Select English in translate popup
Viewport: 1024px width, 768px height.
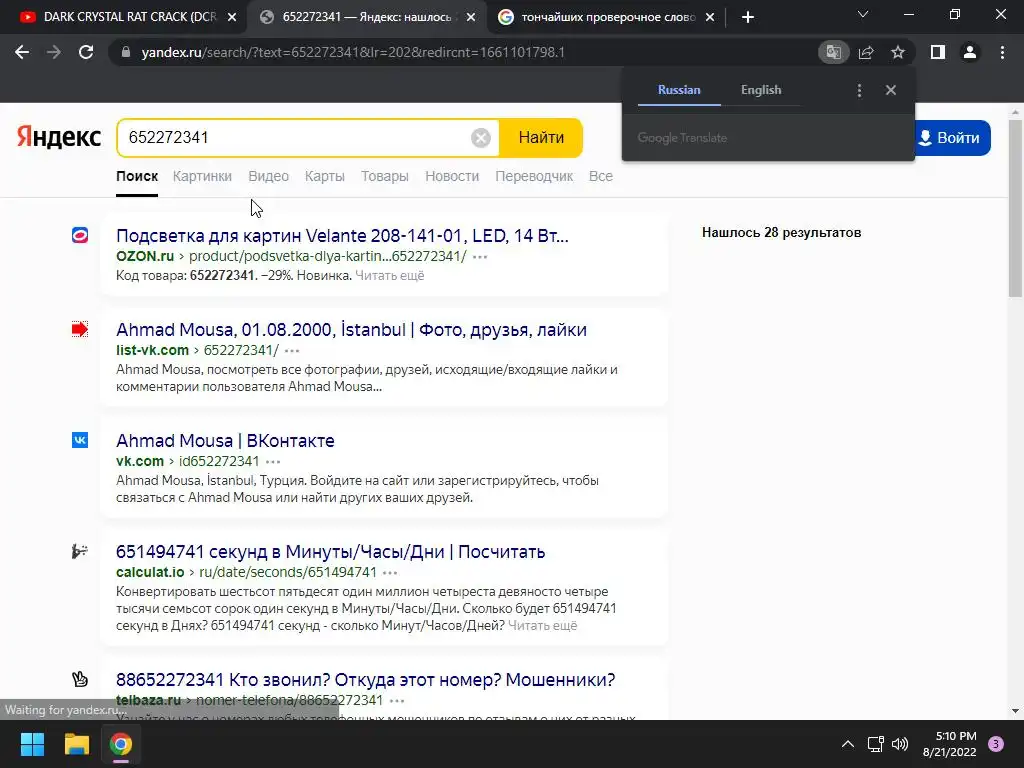pos(761,90)
